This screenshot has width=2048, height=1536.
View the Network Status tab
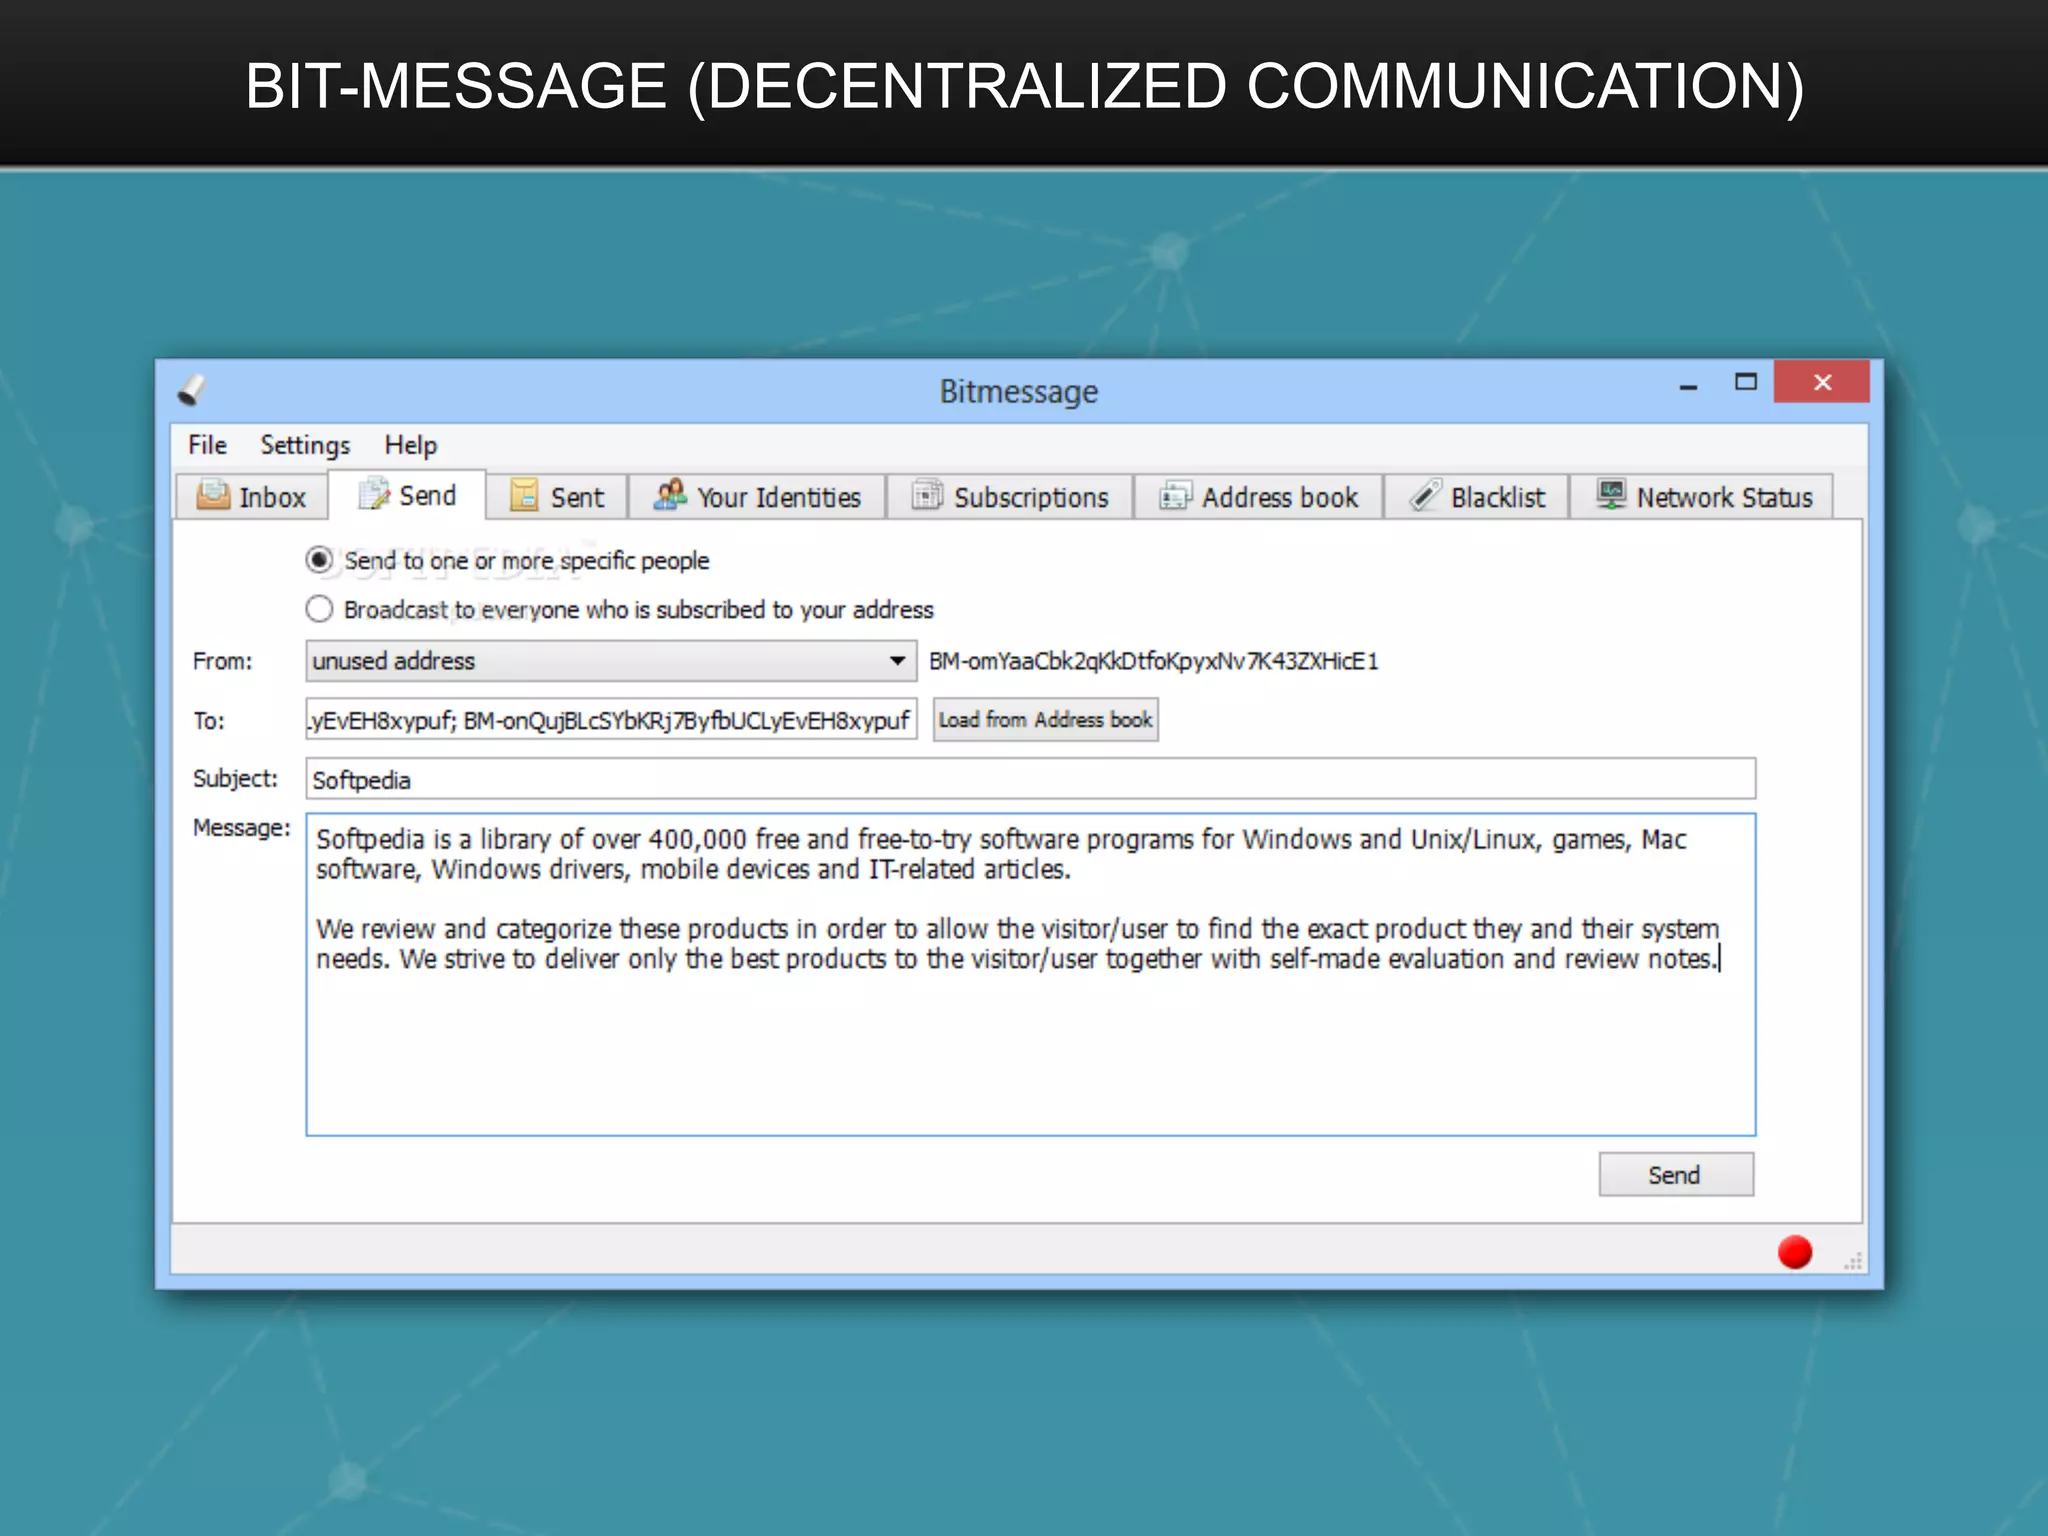(x=1702, y=497)
